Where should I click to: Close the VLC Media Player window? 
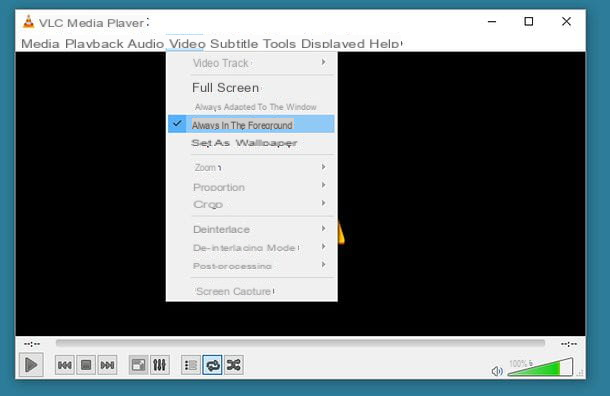pyautogui.click(x=566, y=21)
